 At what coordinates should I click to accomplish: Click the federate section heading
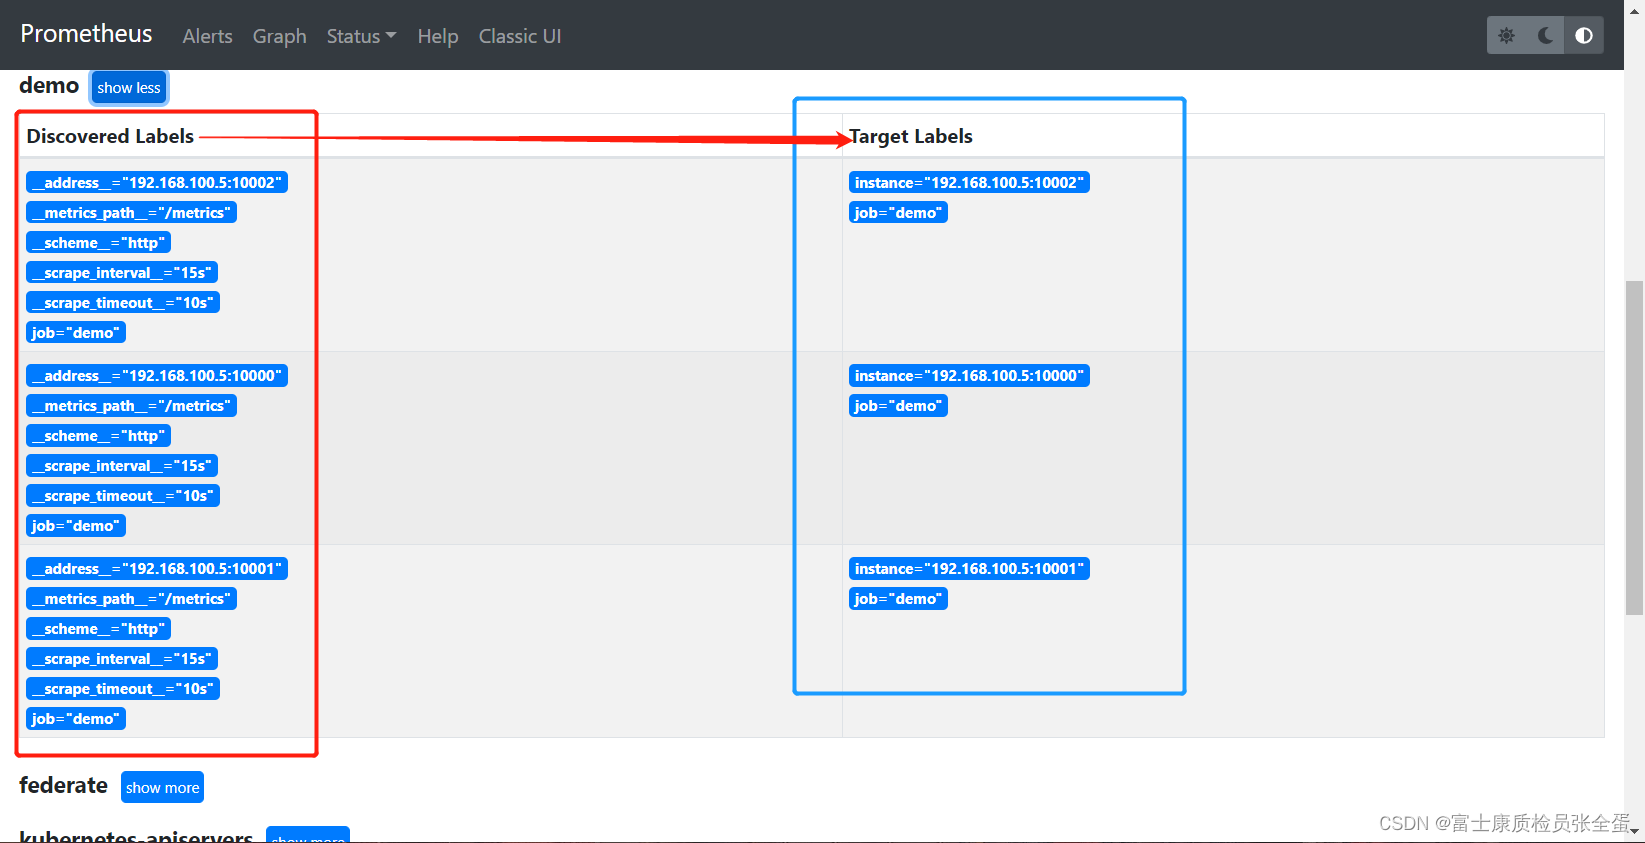click(63, 785)
